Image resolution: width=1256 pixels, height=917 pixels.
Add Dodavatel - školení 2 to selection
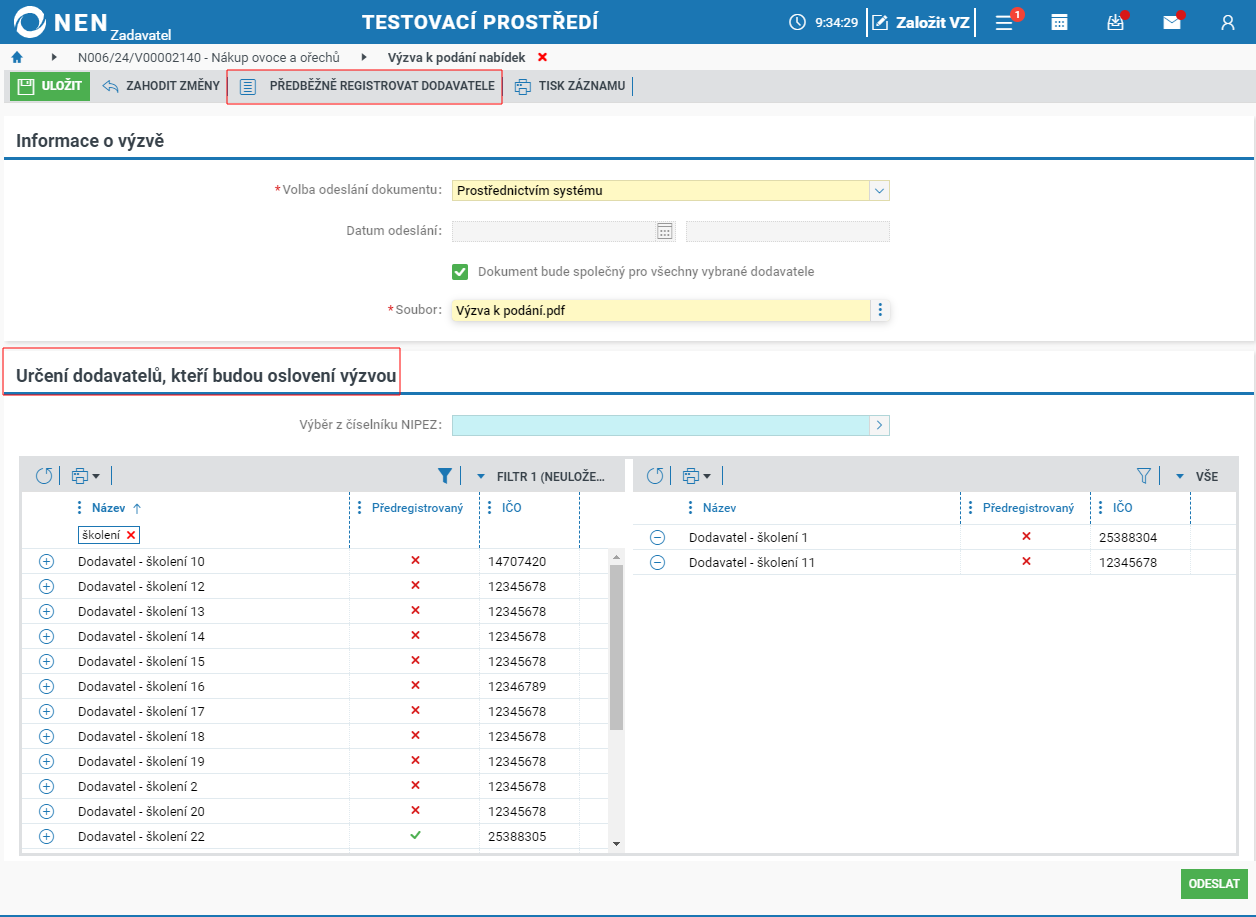pos(46,786)
